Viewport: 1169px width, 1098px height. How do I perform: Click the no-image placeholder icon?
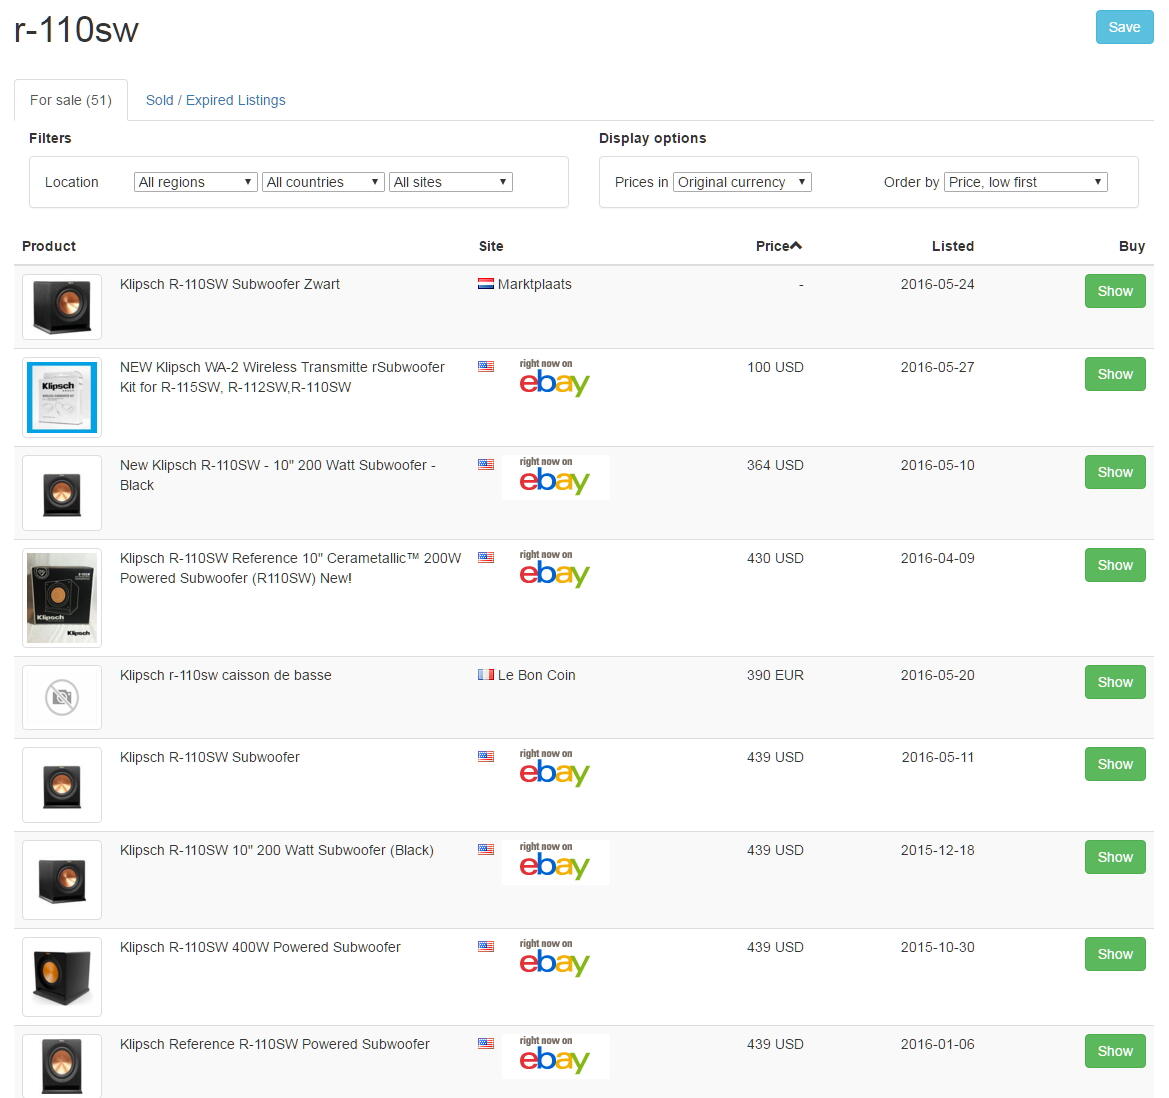[62, 698]
